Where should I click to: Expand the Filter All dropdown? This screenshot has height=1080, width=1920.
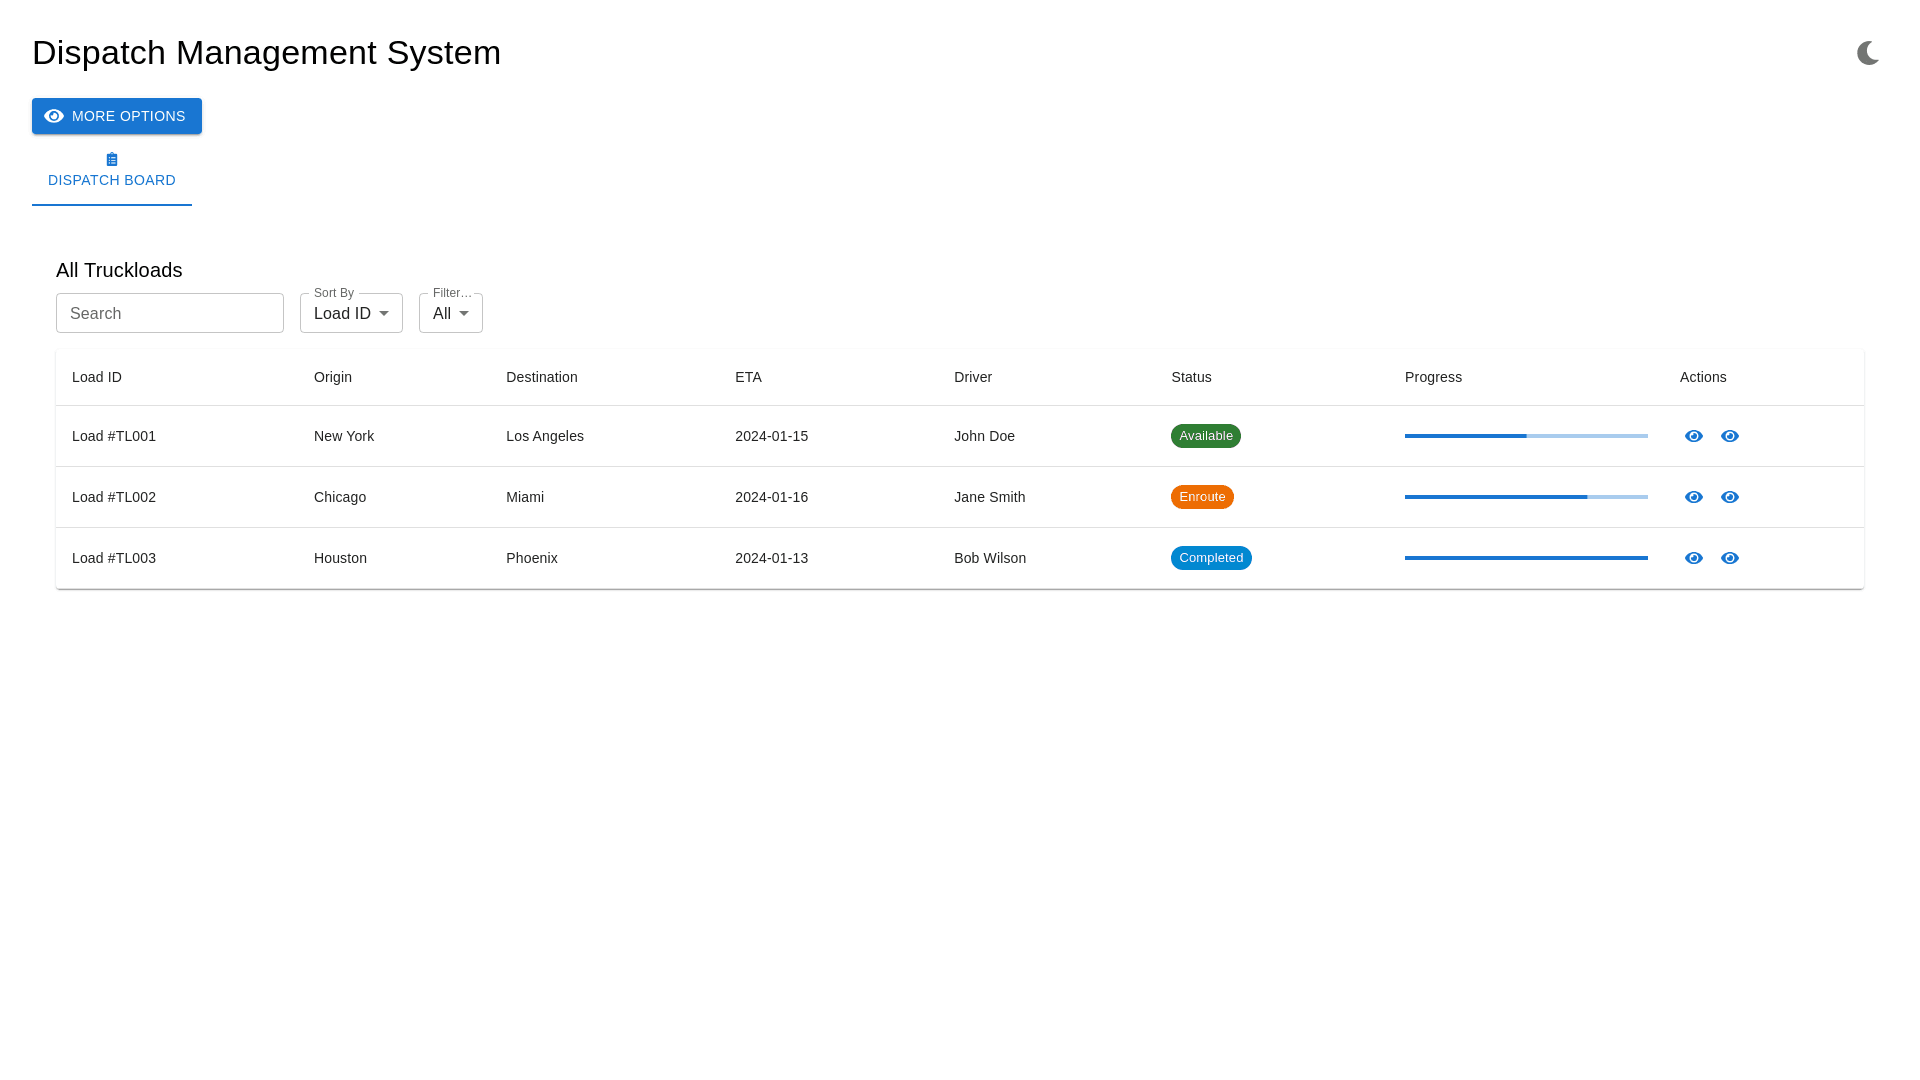pyautogui.click(x=450, y=313)
